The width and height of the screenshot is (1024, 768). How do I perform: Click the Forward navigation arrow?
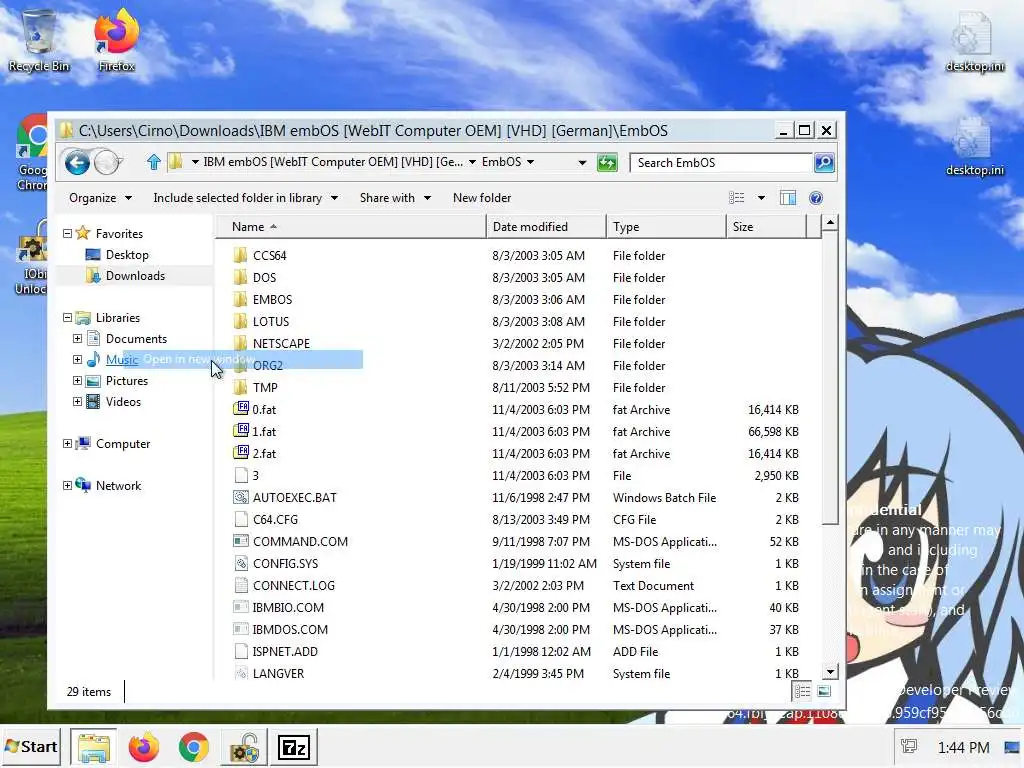[x=107, y=163]
